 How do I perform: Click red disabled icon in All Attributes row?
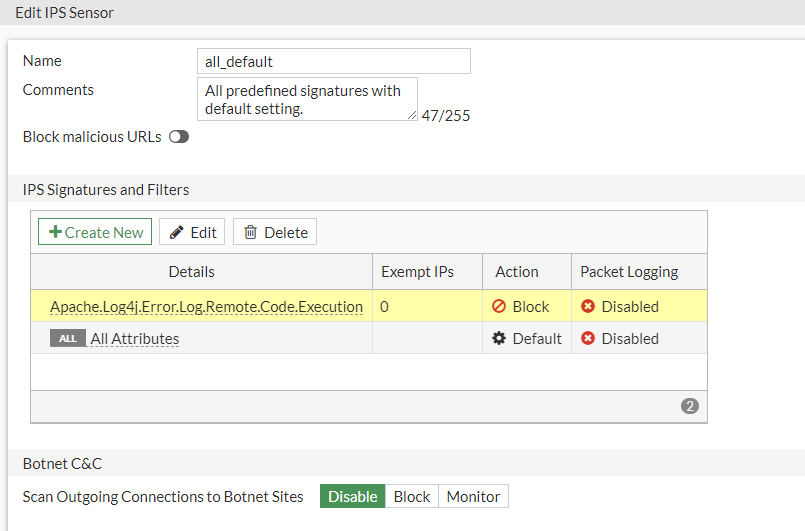point(588,338)
